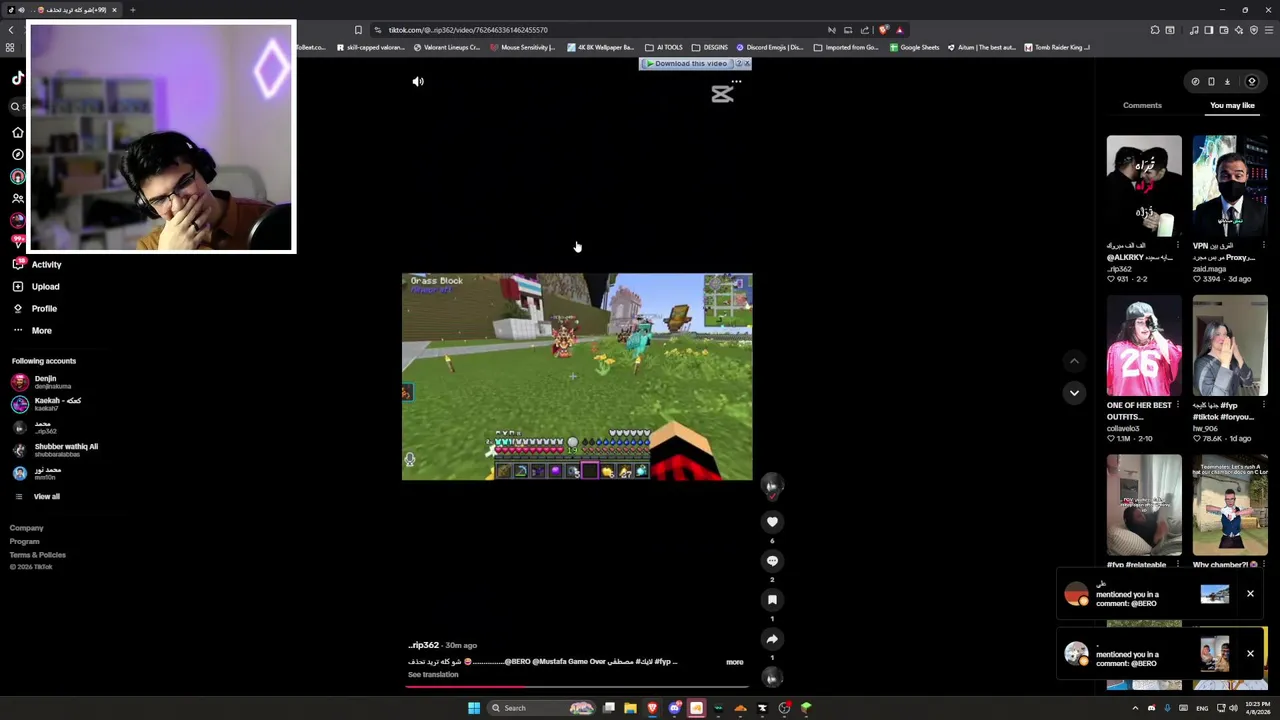Open the spinning music disc below the share button
Viewport: 1280px width, 720px height.
pyautogui.click(x=772, y=677)
